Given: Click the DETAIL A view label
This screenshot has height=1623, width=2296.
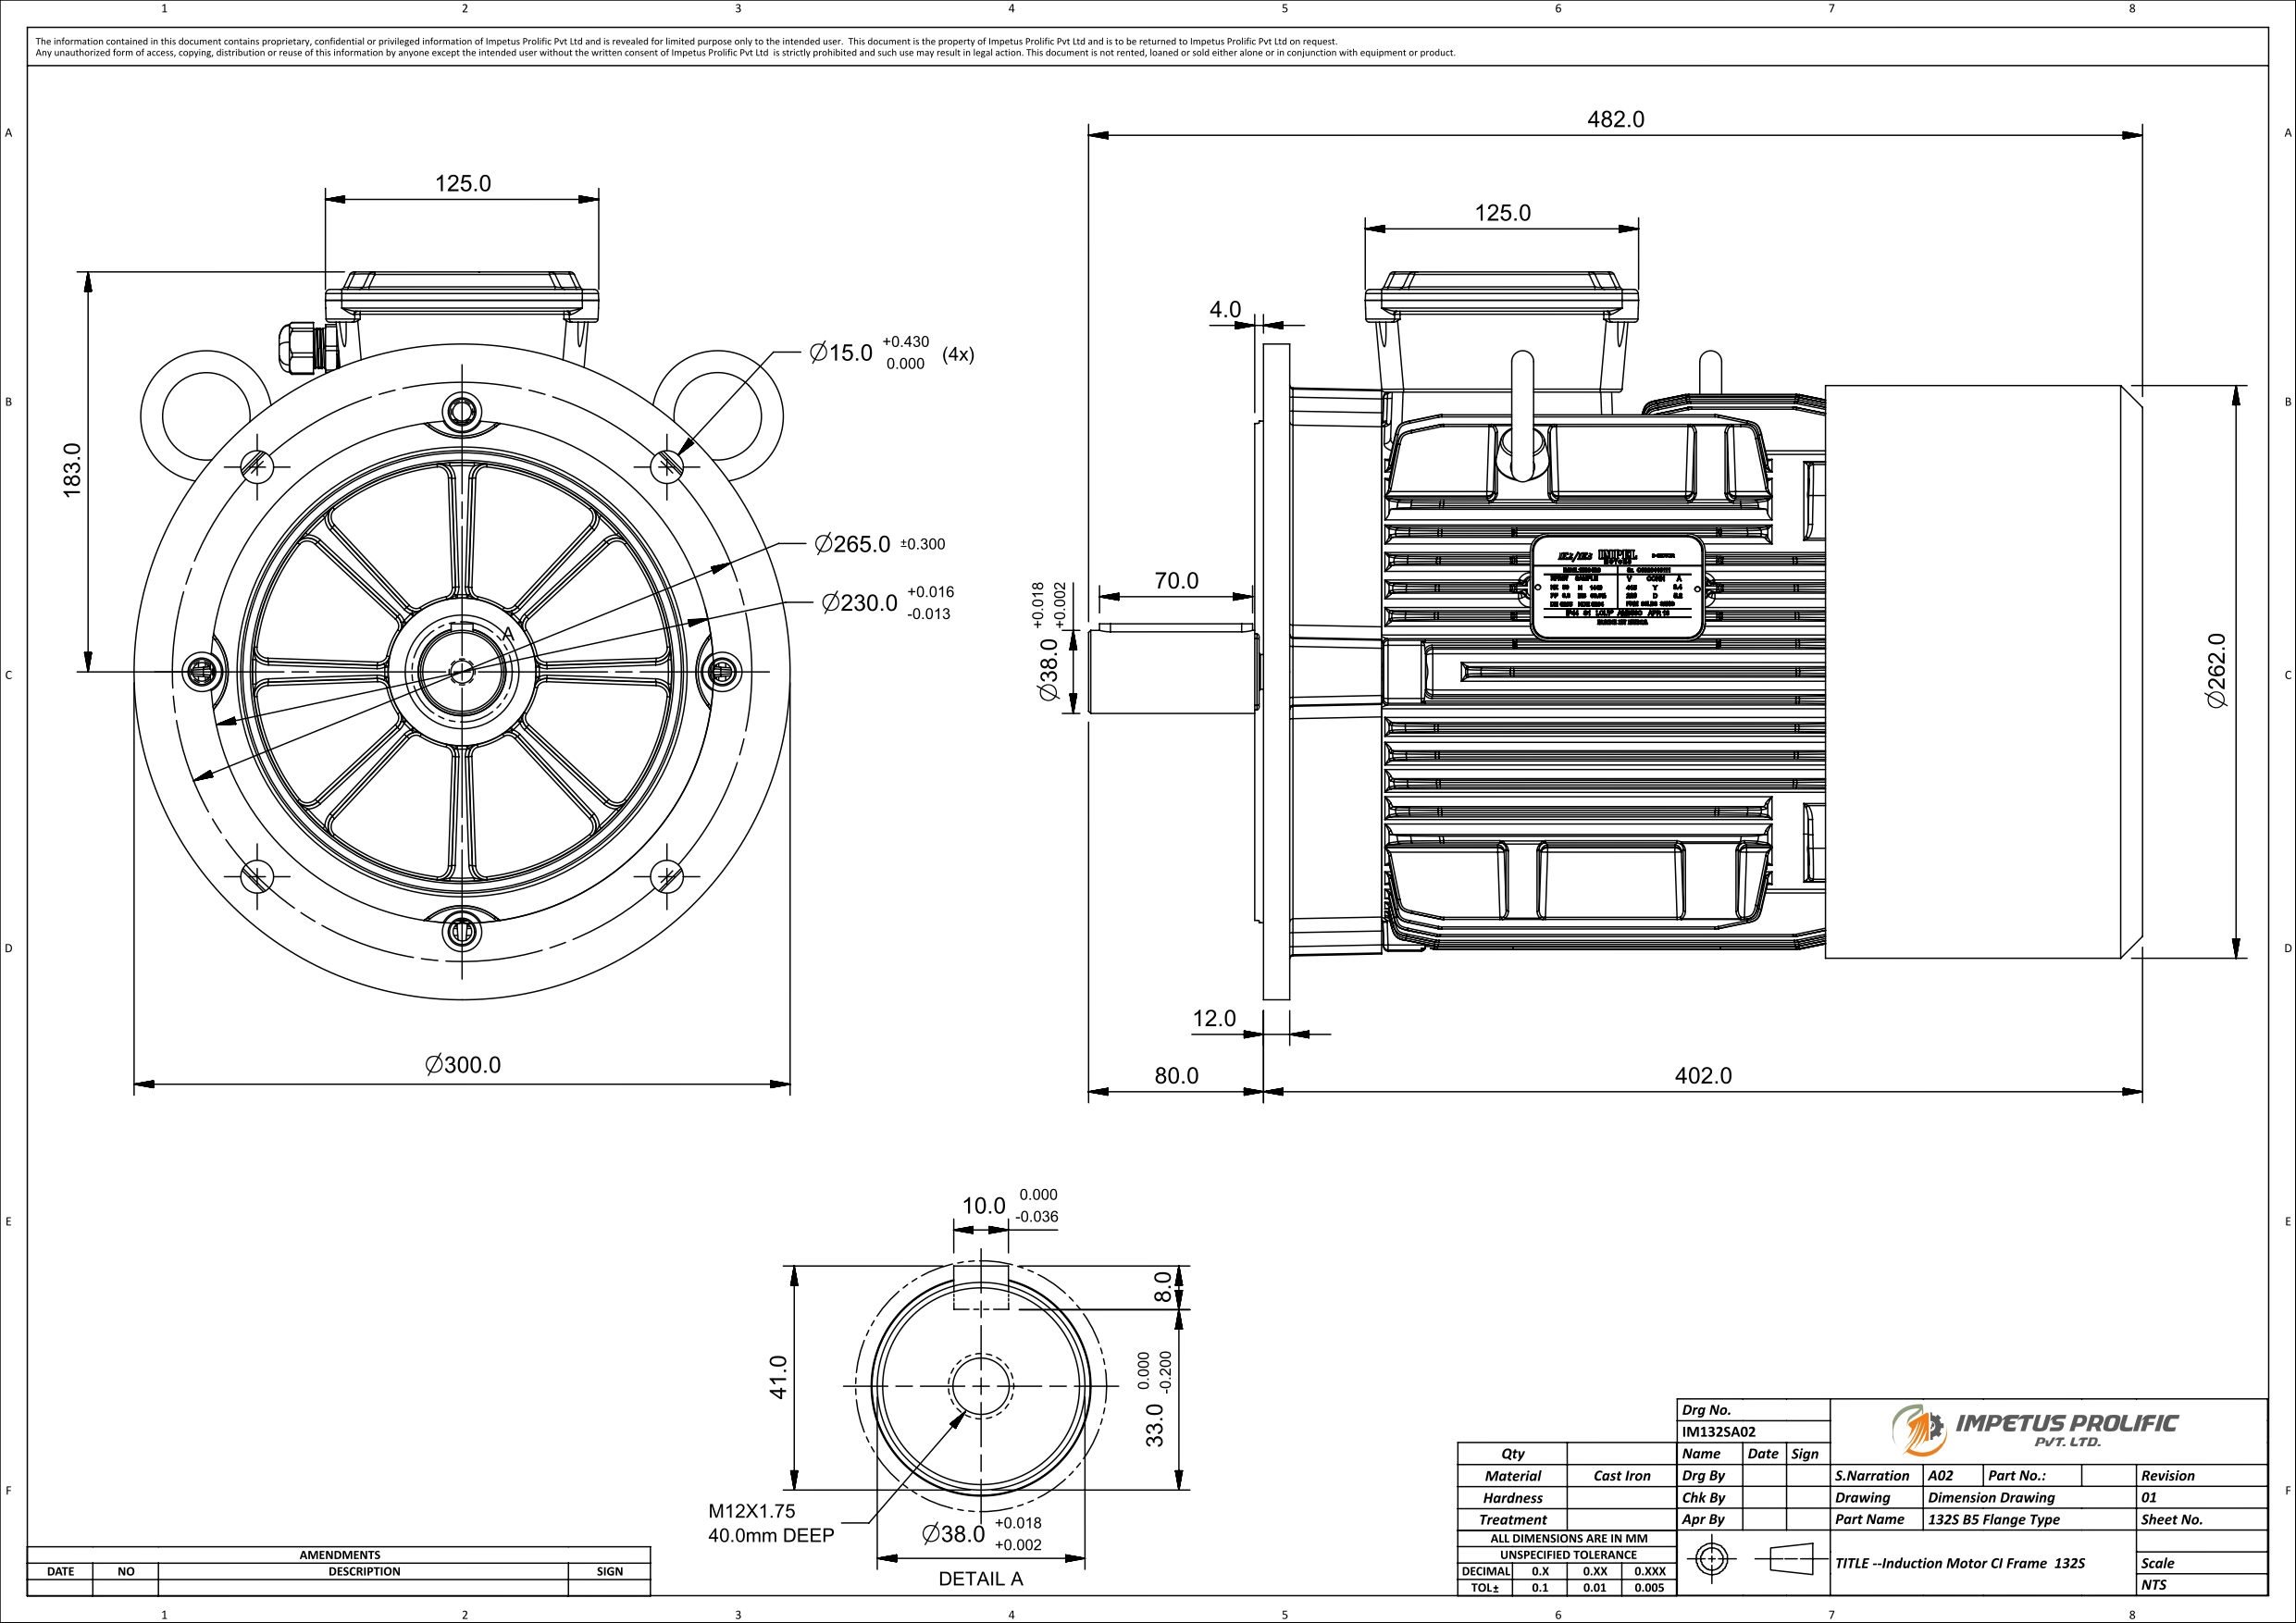Looking at the screenshot, I should coord(980,1579).
